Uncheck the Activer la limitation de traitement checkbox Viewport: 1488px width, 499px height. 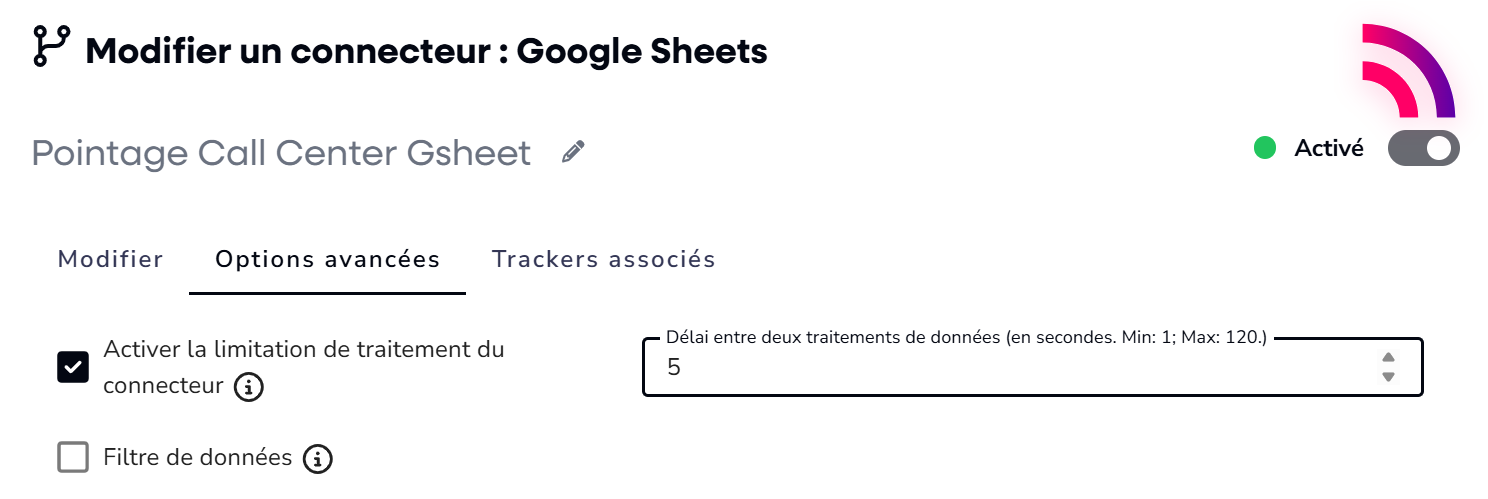73,367
